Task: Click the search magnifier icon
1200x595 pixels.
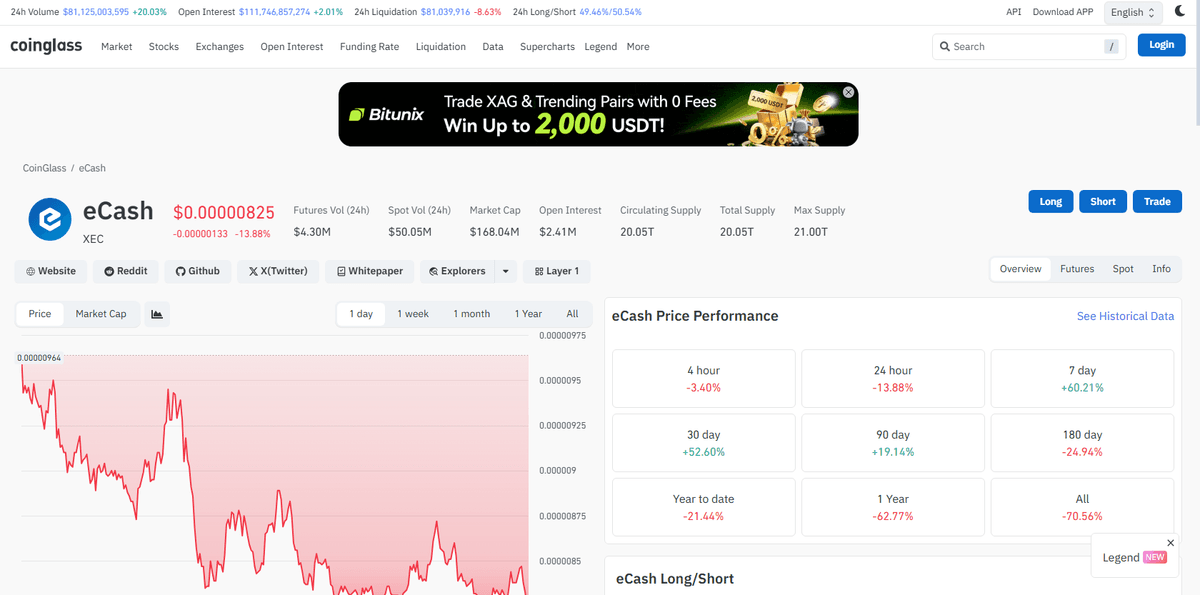Action: coord(945,46)
